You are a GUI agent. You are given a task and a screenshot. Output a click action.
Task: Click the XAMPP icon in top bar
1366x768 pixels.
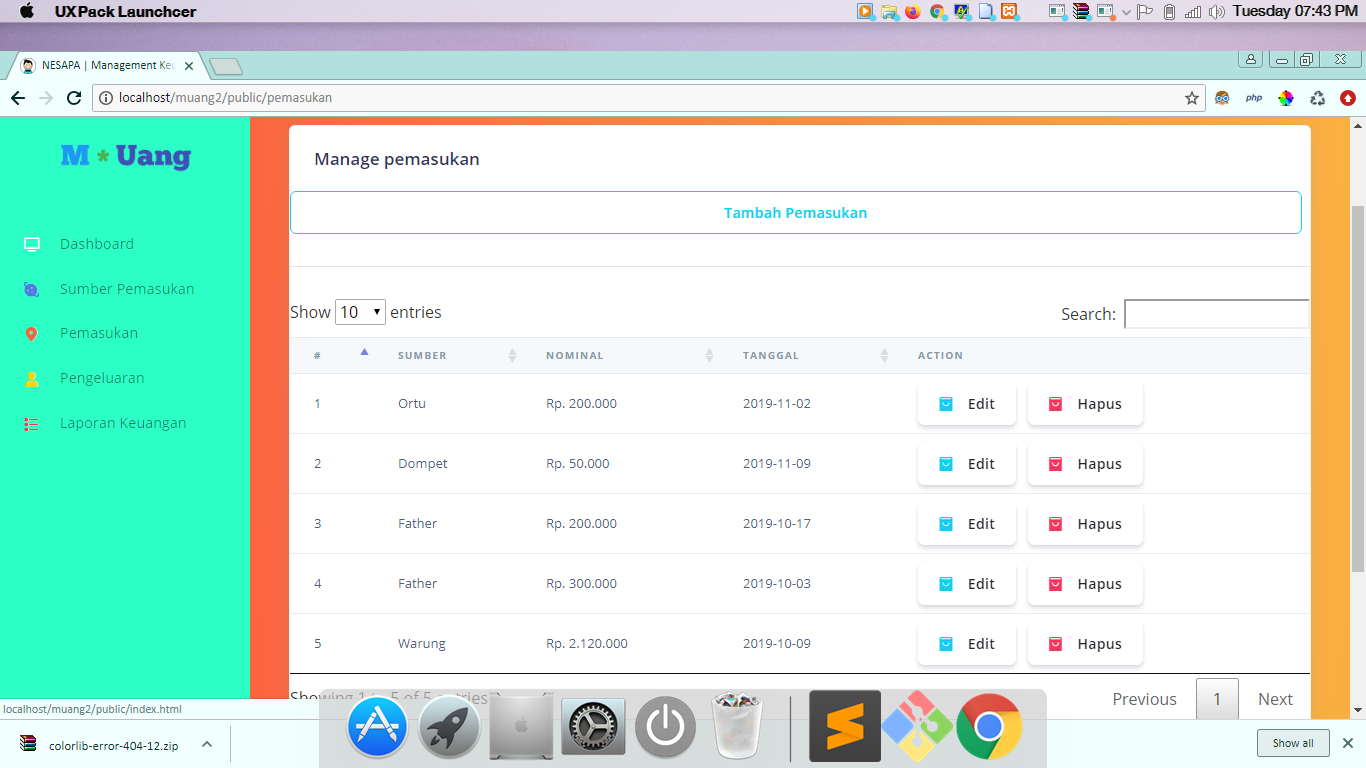[1009, 12]
